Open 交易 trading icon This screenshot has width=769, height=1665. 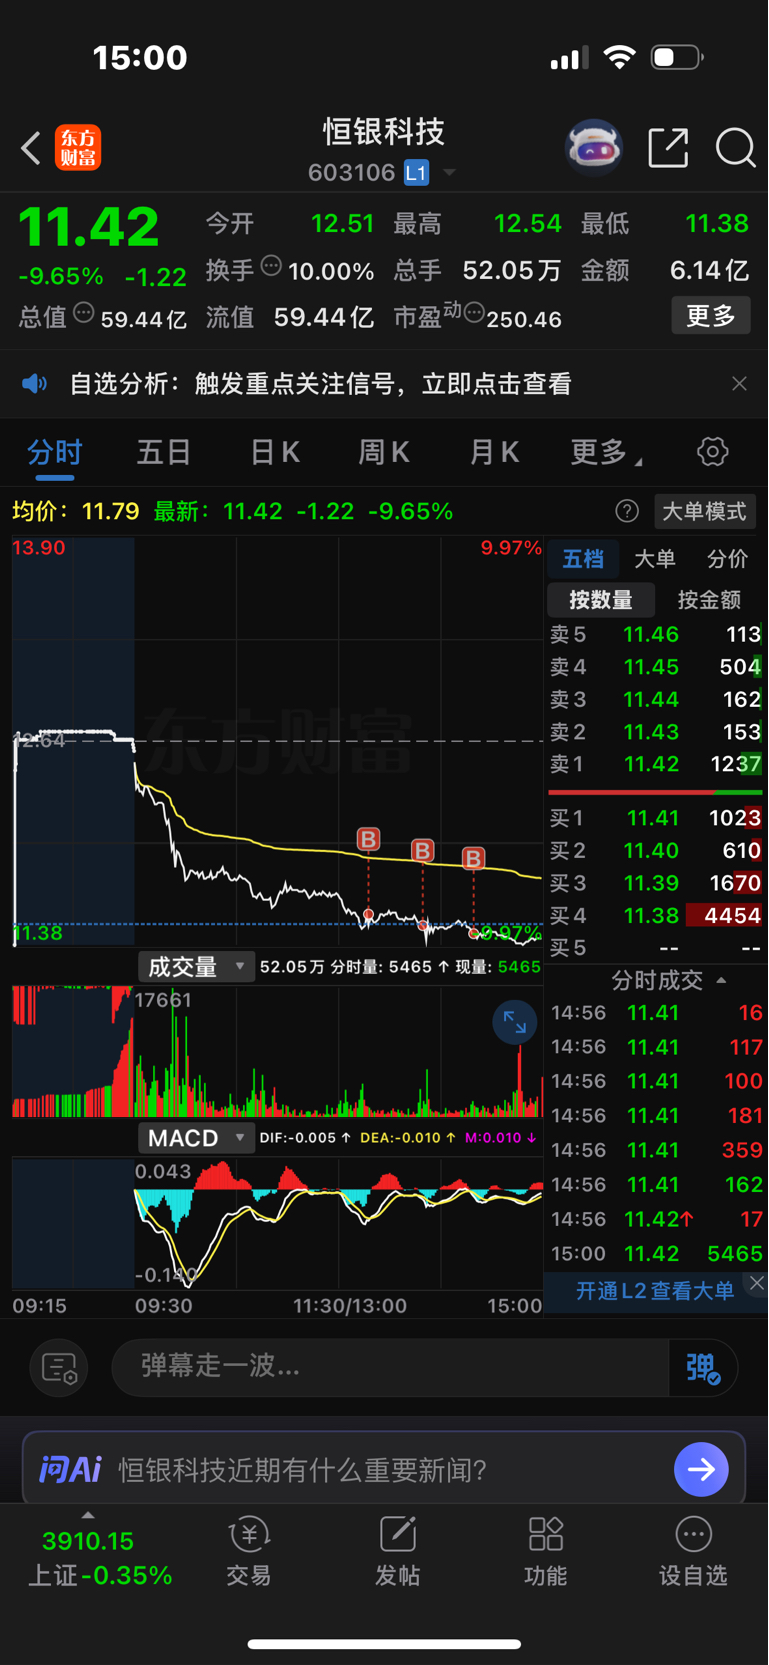[249, 1552]
